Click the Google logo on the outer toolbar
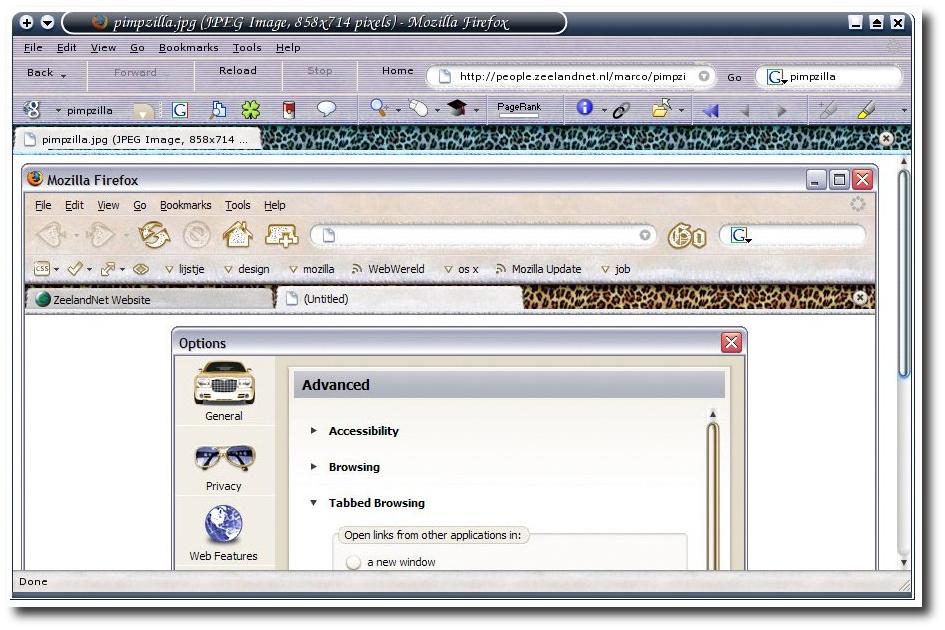 tap(31, 109)
